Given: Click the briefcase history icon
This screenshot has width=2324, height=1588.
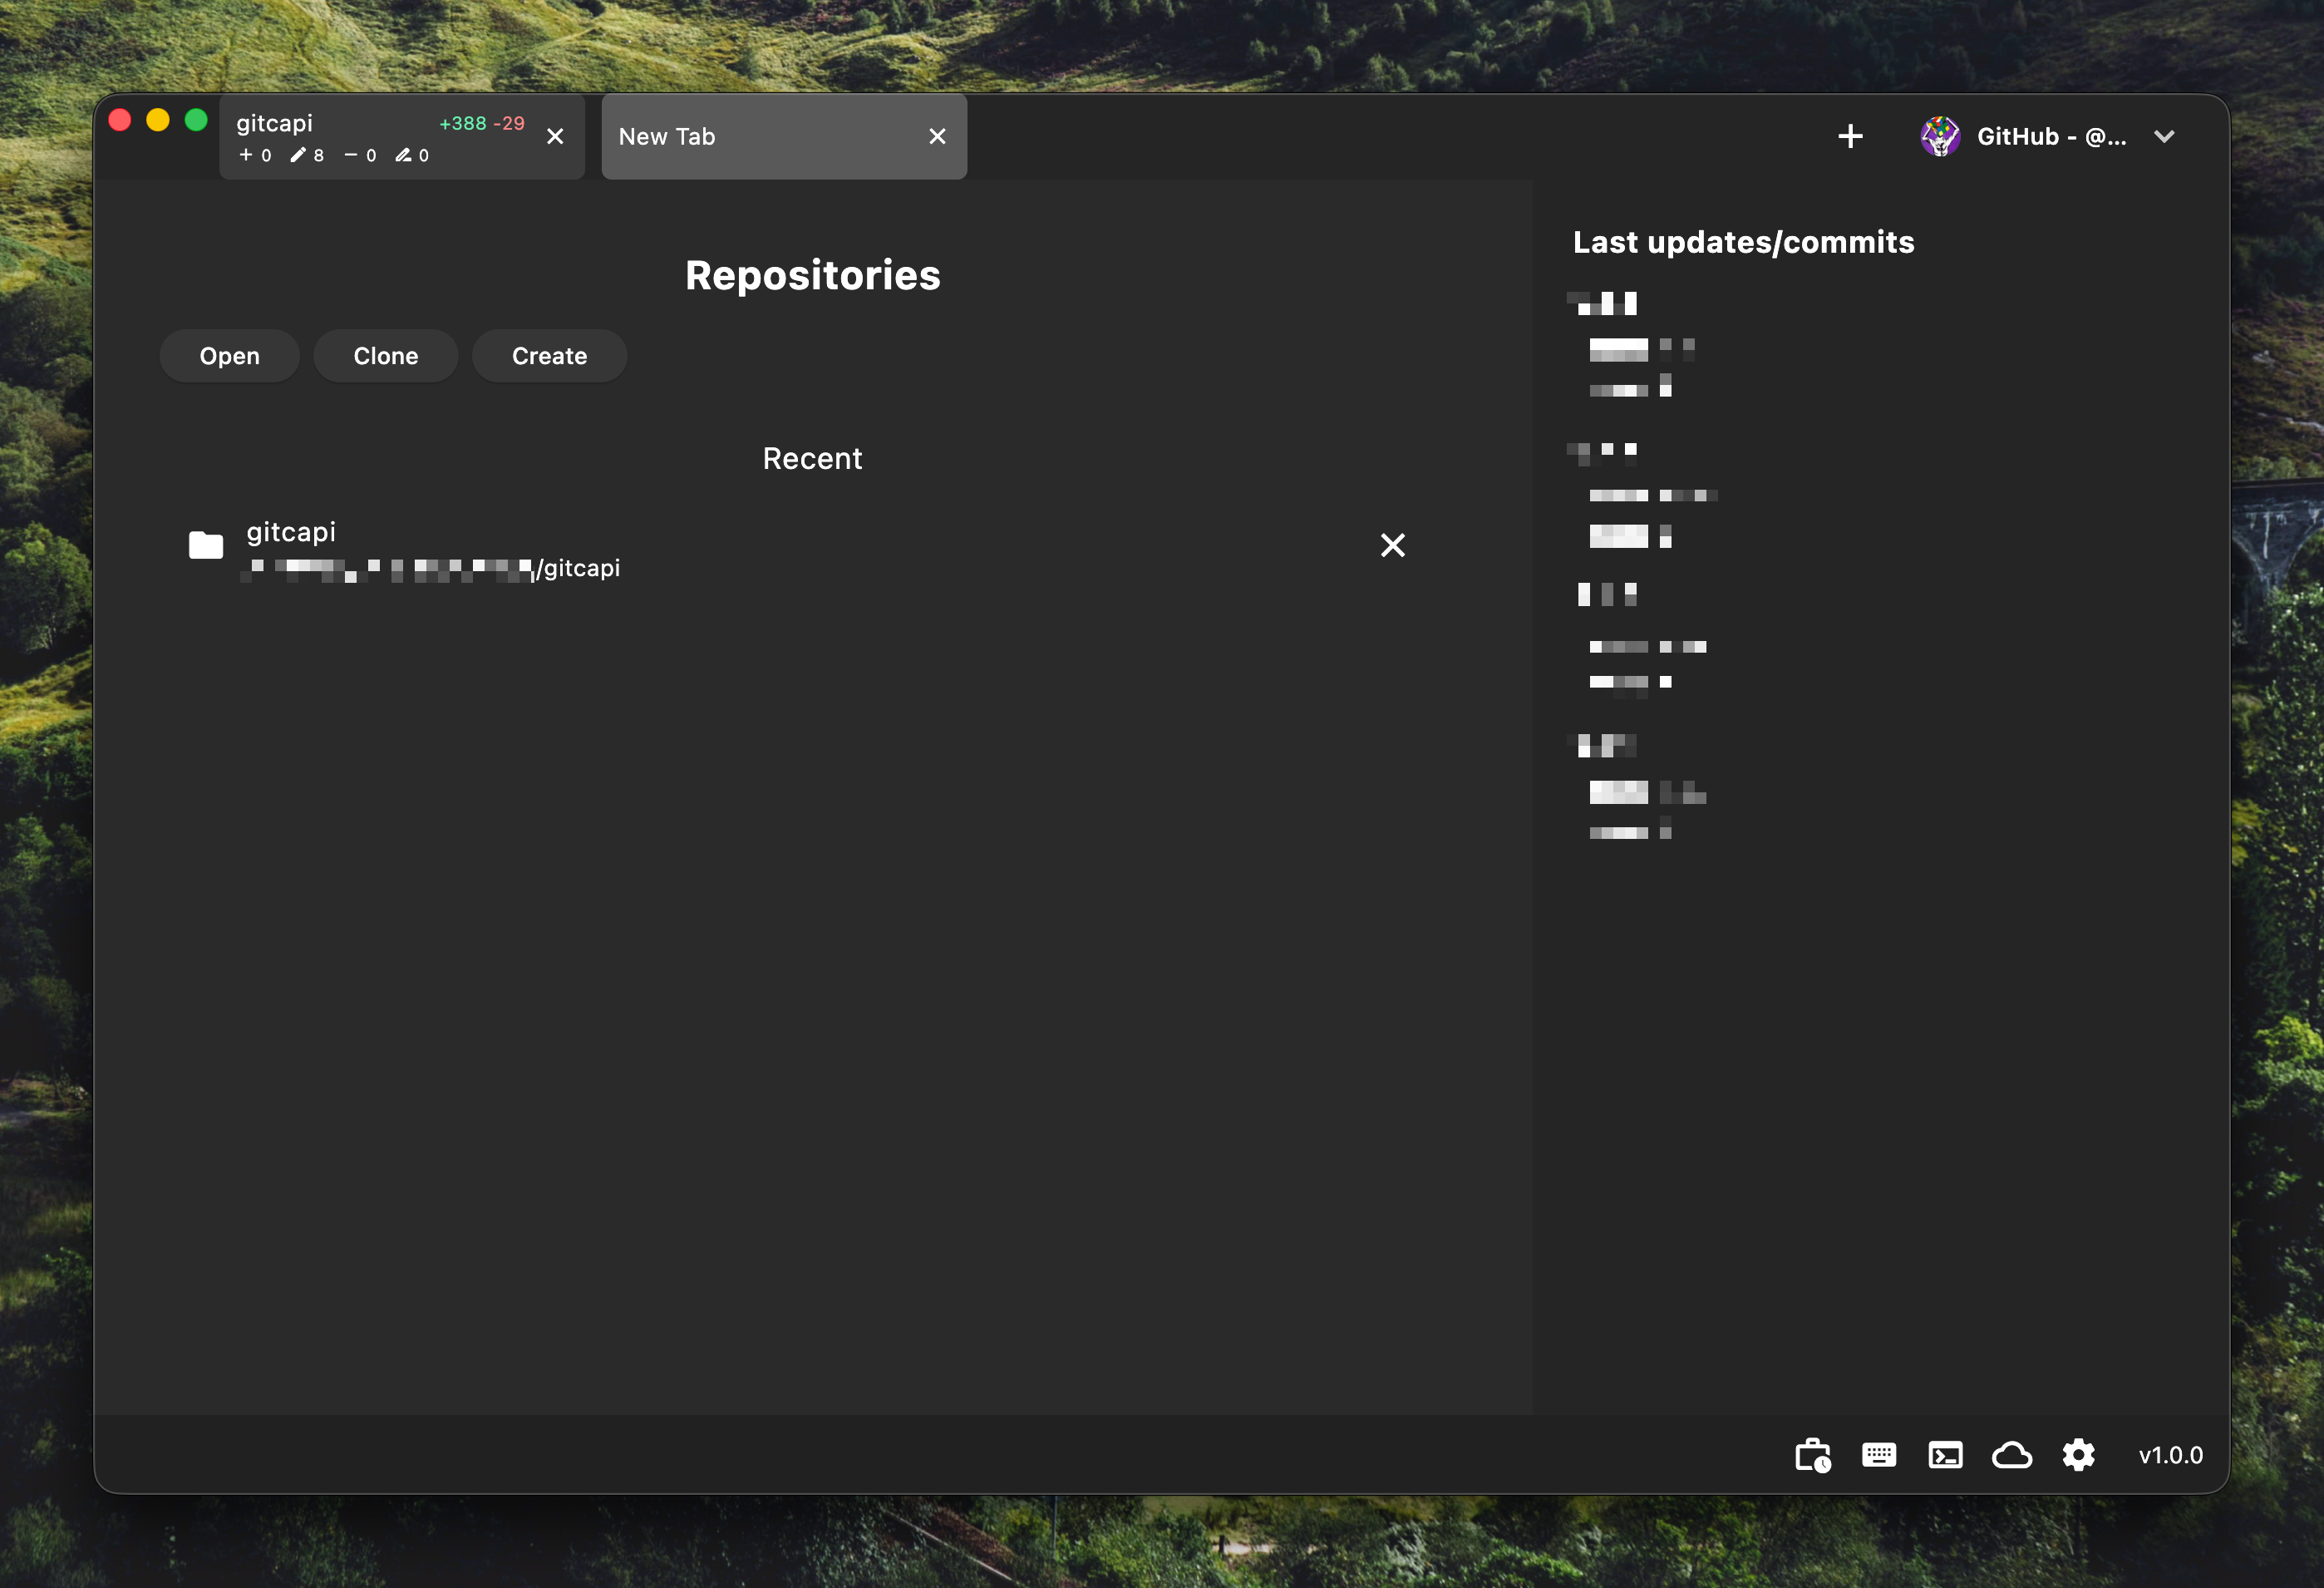Looking at the screenshot, I should tap(1812, 1455).
